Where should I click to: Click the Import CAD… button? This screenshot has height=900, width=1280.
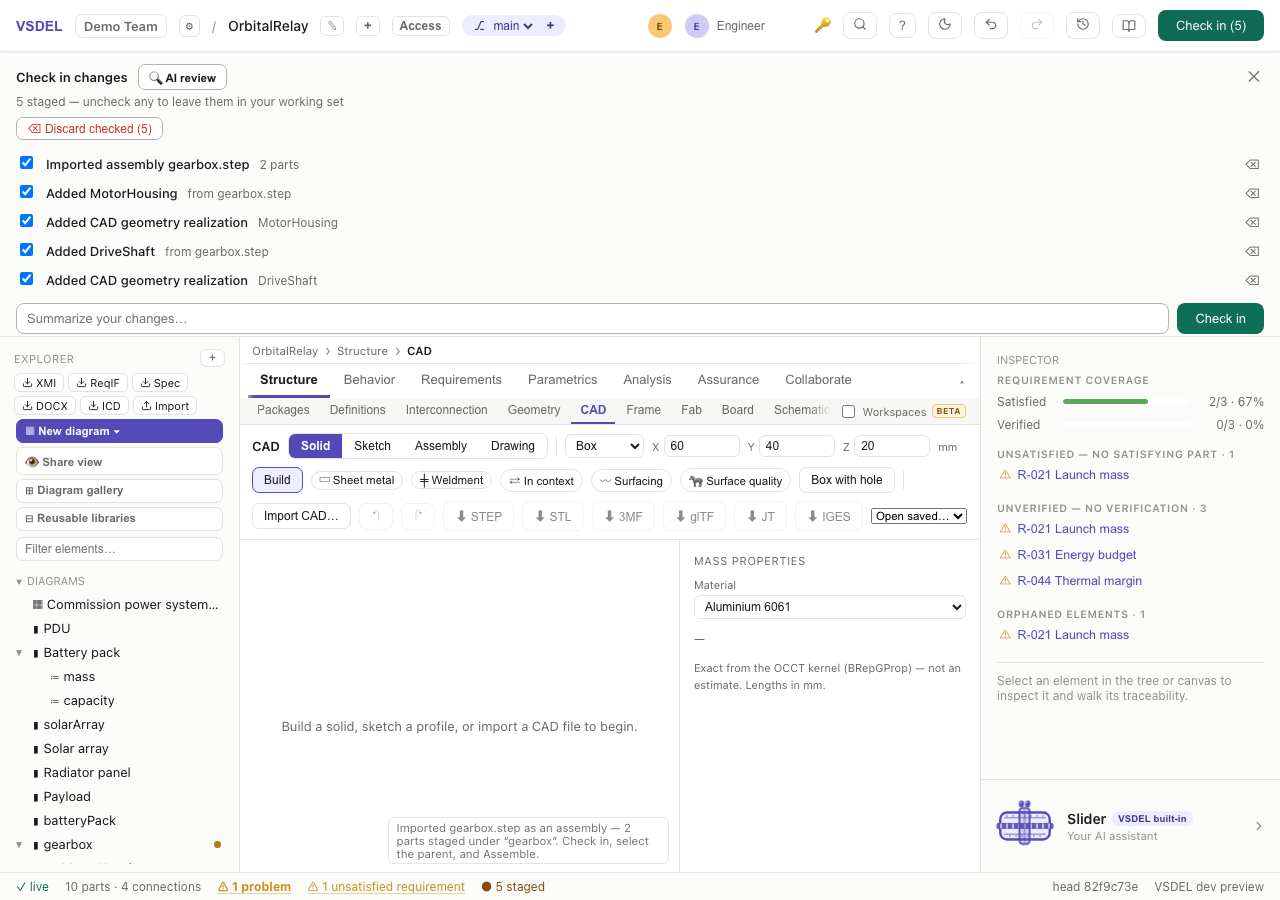coord(301,516)
